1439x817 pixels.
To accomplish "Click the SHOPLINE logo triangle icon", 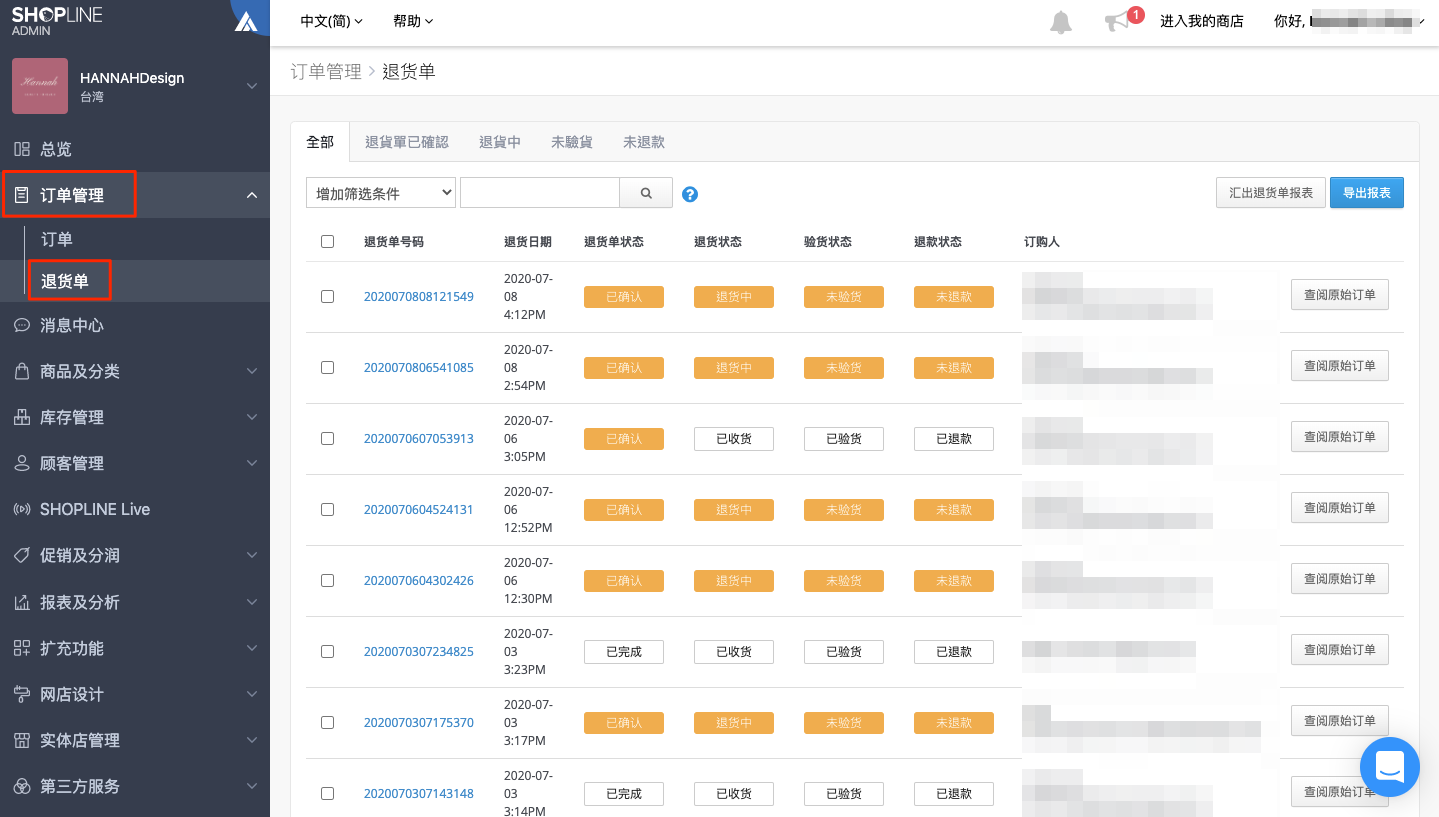I will coord(245,21).
